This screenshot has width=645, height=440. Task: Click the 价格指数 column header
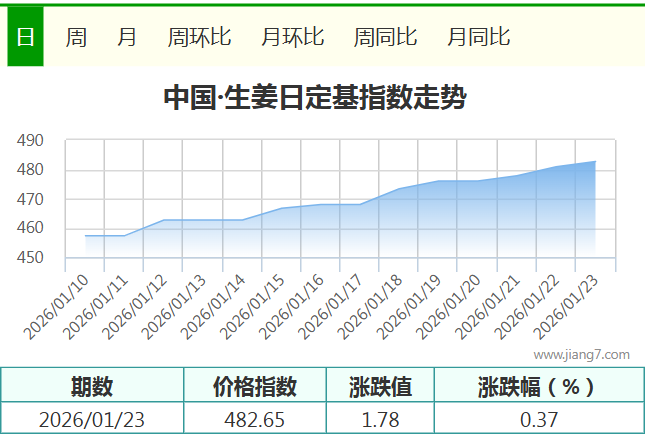255,386
